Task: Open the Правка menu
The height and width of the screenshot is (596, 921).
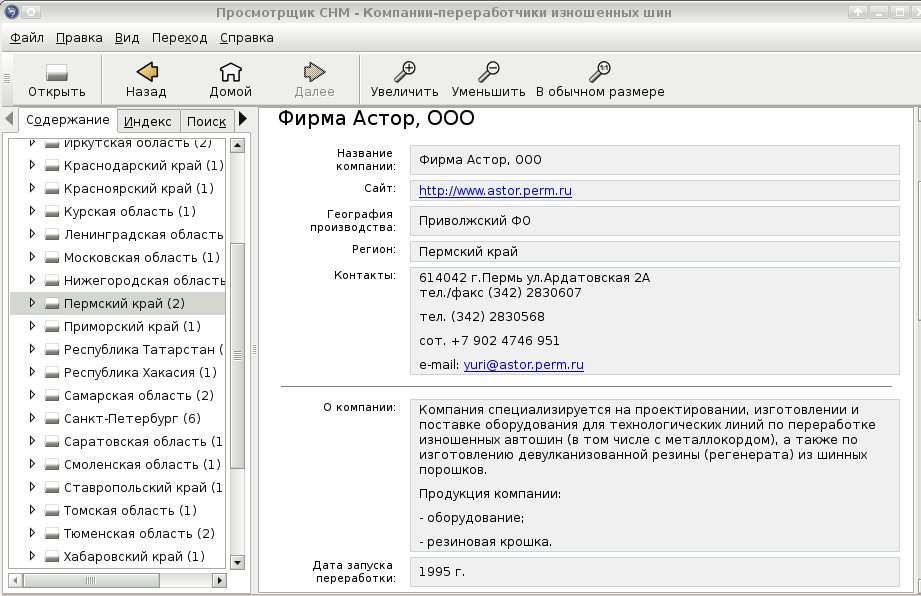Action: point(79,38)
